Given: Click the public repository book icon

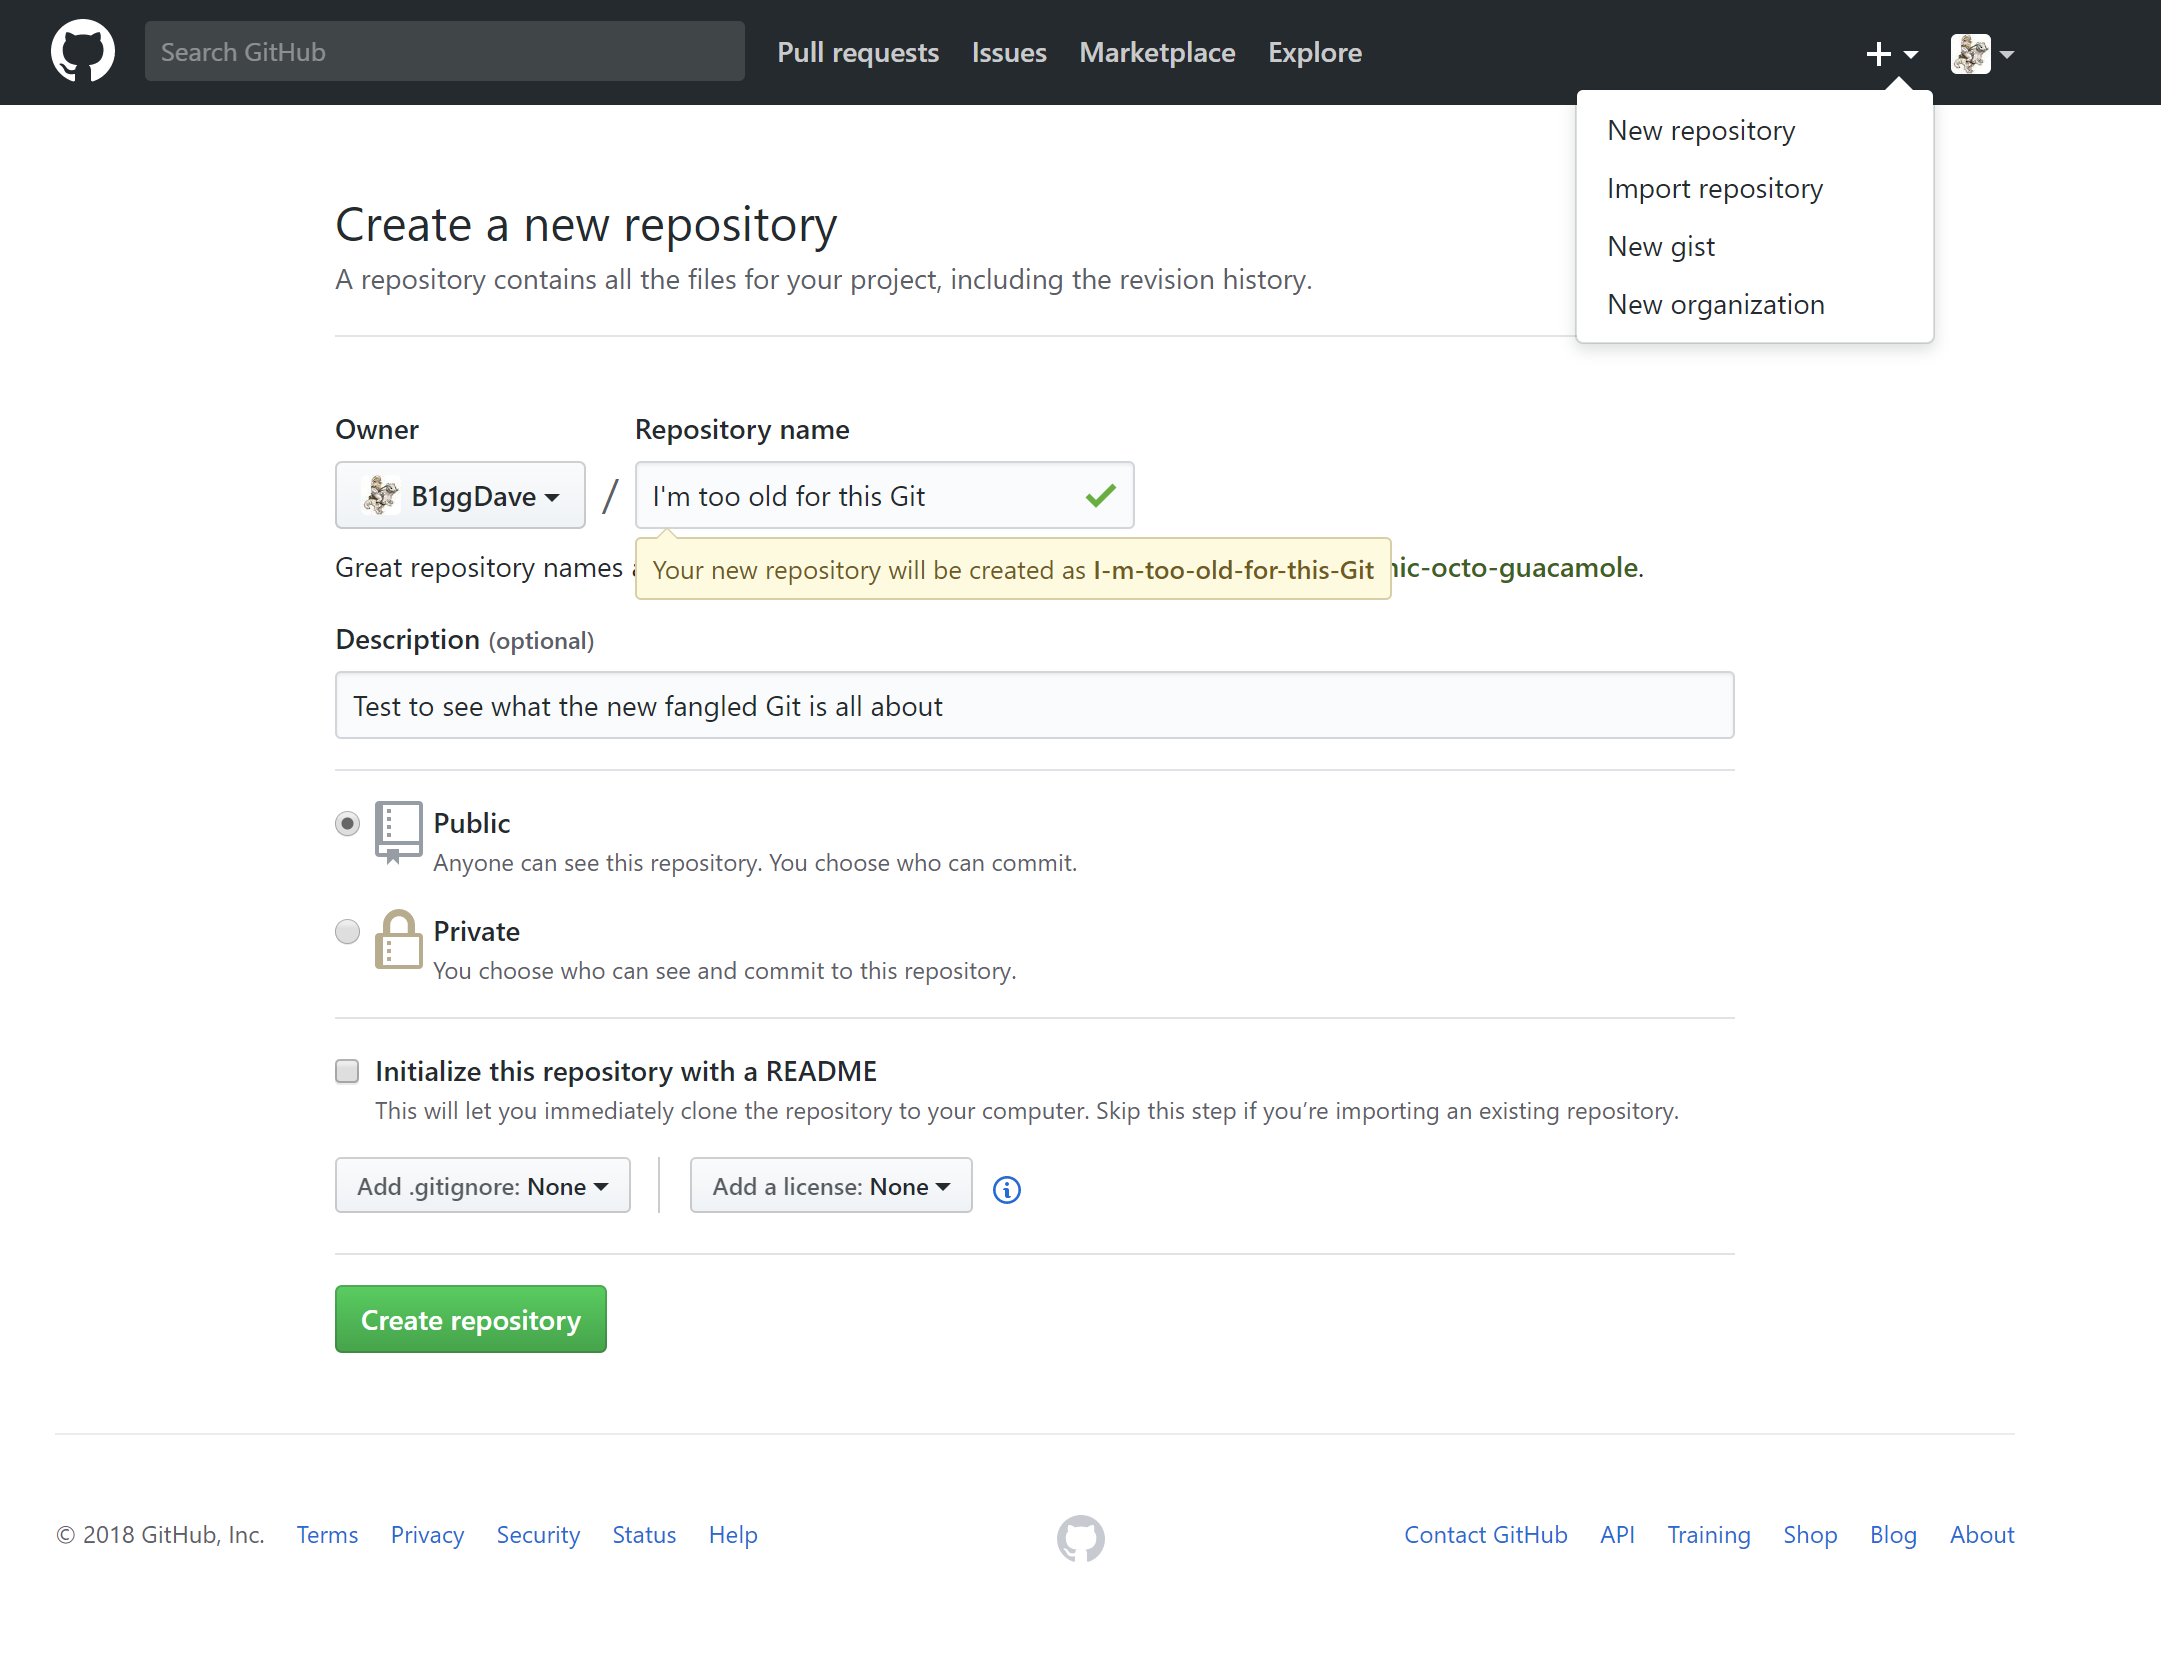Looking at the screenshot, I should [398, 832].
